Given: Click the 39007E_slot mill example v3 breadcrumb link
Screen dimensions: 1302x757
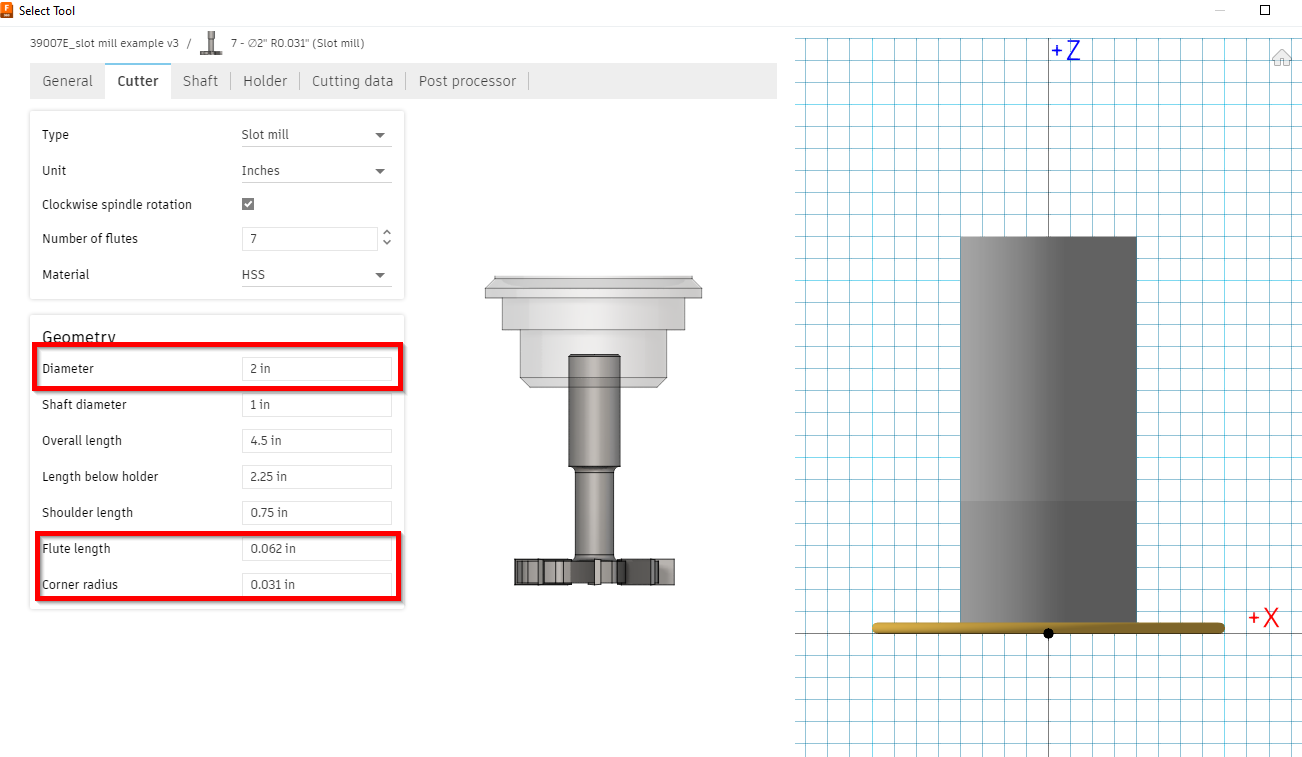Looking at the screenshot, I should coord(100,43).
